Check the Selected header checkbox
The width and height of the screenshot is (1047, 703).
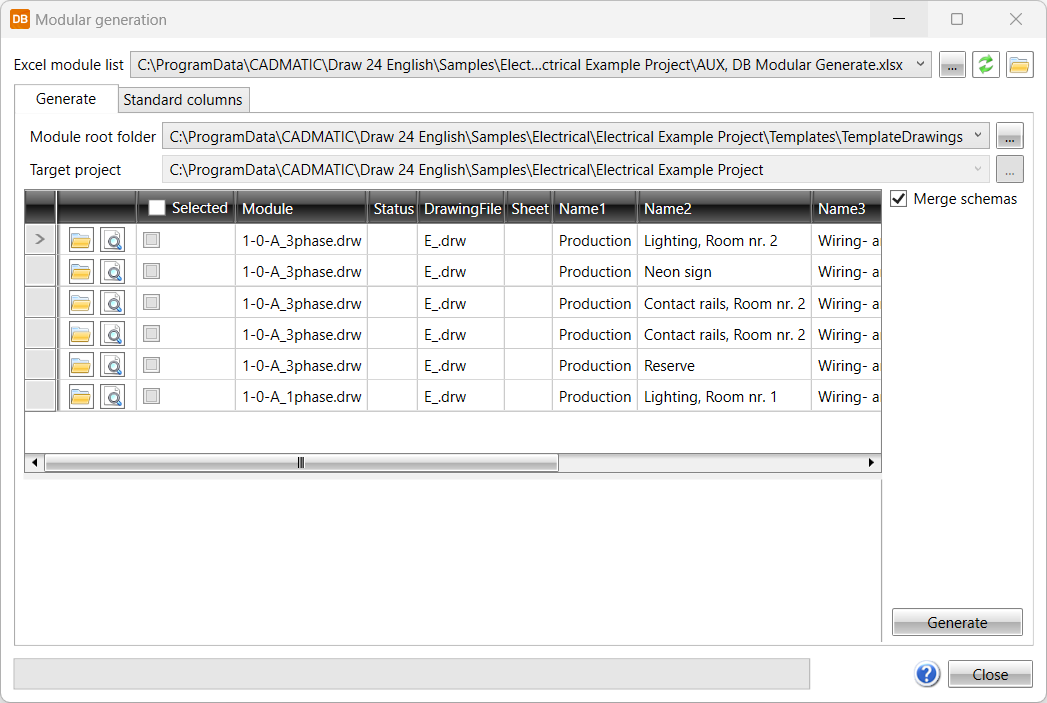[x=157, y=208]
